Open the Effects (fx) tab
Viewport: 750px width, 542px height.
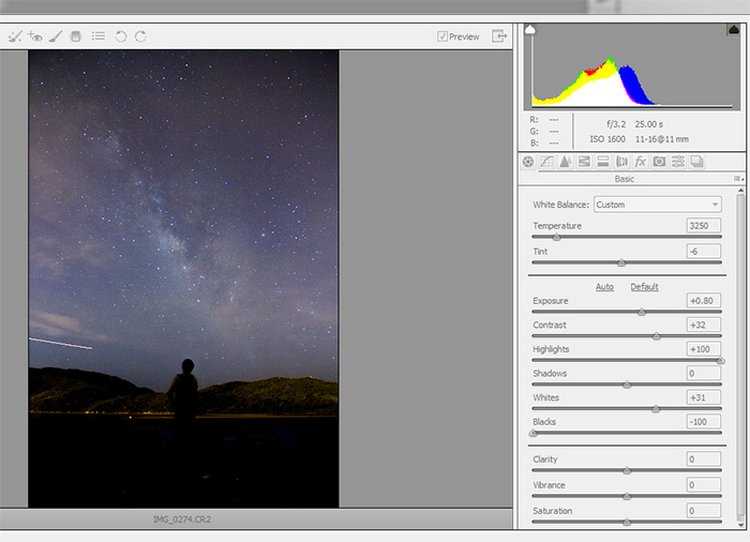pyautogui.click(x=640, y=162)
